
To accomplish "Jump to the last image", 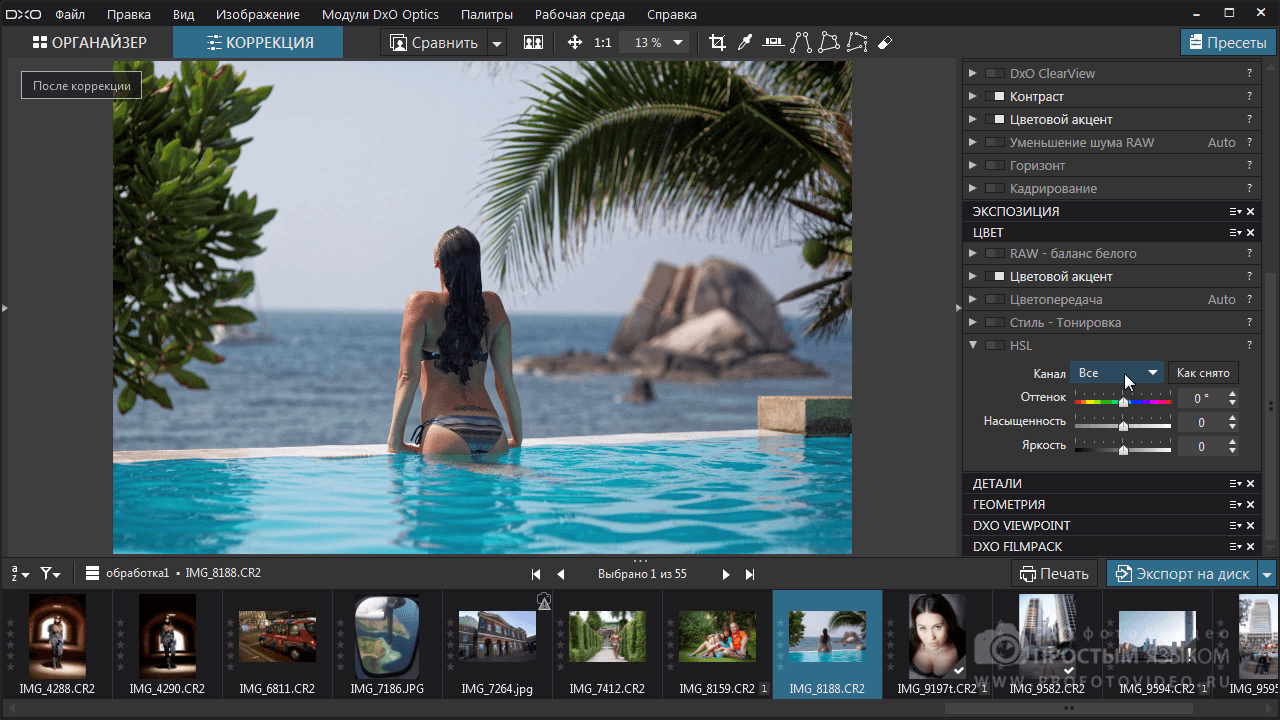I will [x=750, y=574].
